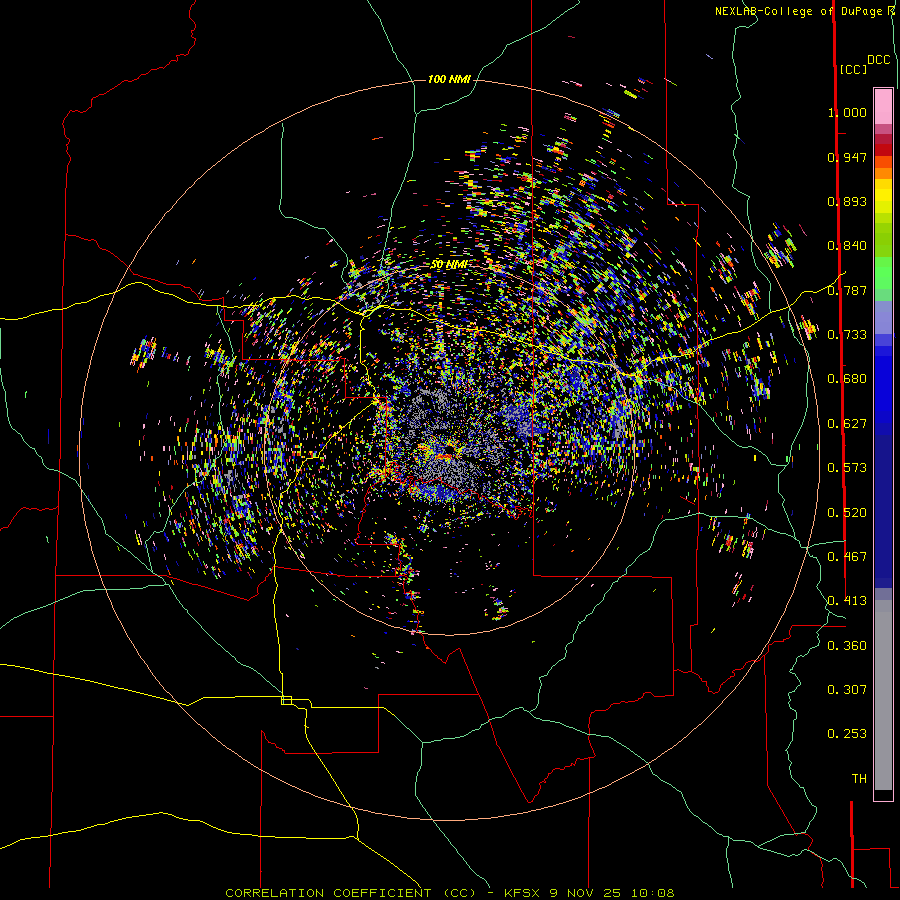Click the 100 NMI range ring label
900x900 pixels.
pos(449,79)
